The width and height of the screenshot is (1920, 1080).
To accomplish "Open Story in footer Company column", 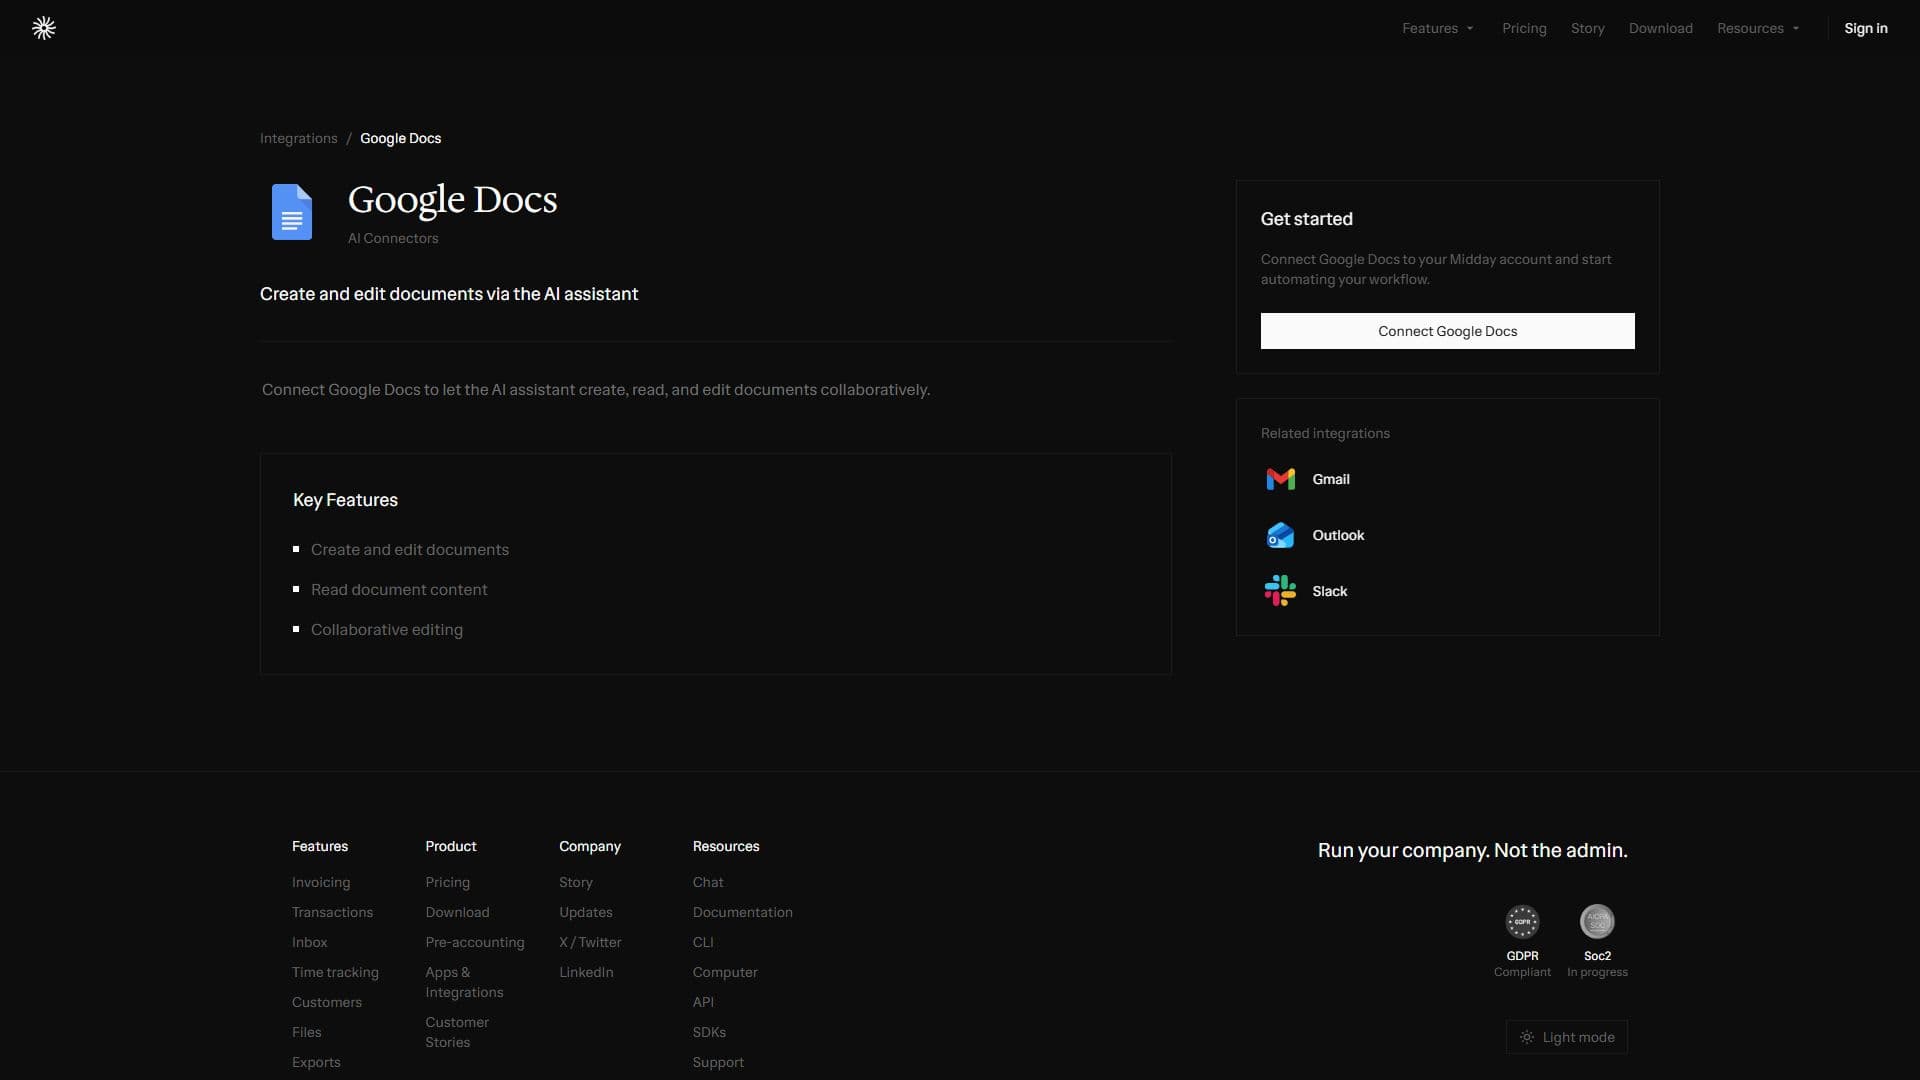I will click(576, 882).
